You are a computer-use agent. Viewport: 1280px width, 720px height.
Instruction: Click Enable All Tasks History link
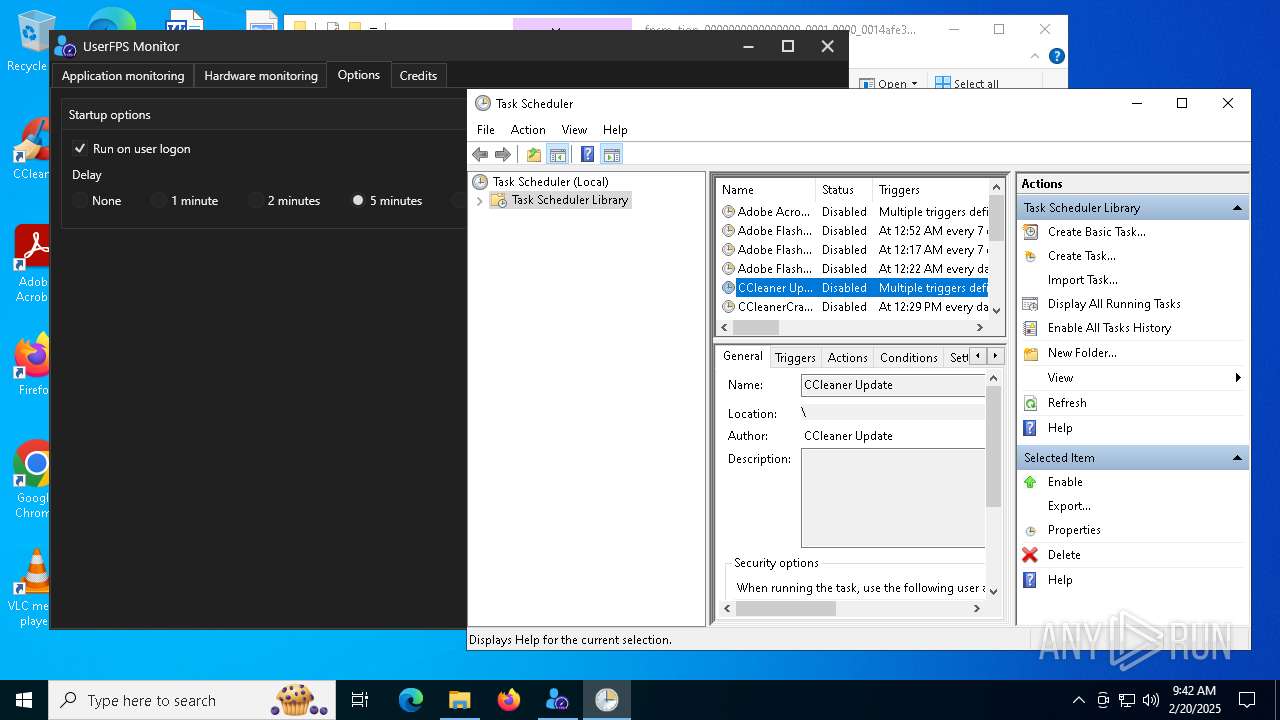(1109, 328)
